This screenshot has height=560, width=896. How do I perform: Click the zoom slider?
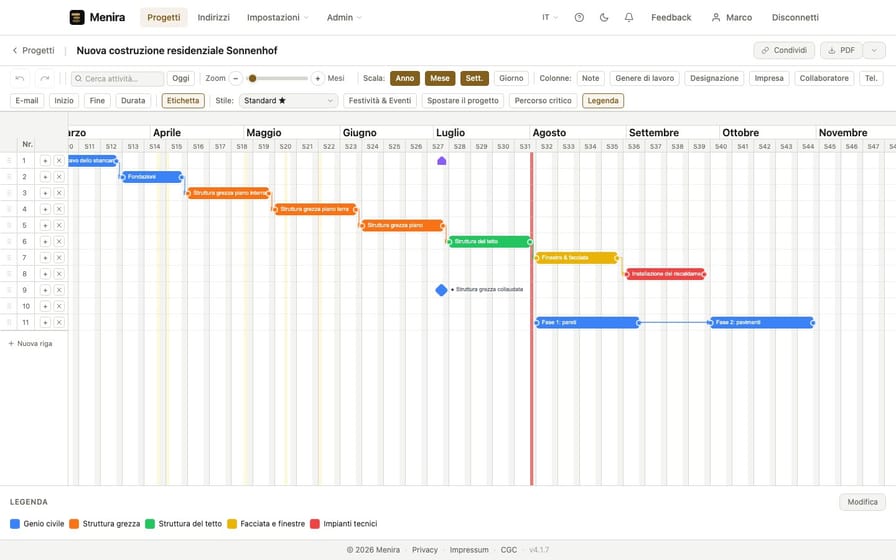click(278, 78)
